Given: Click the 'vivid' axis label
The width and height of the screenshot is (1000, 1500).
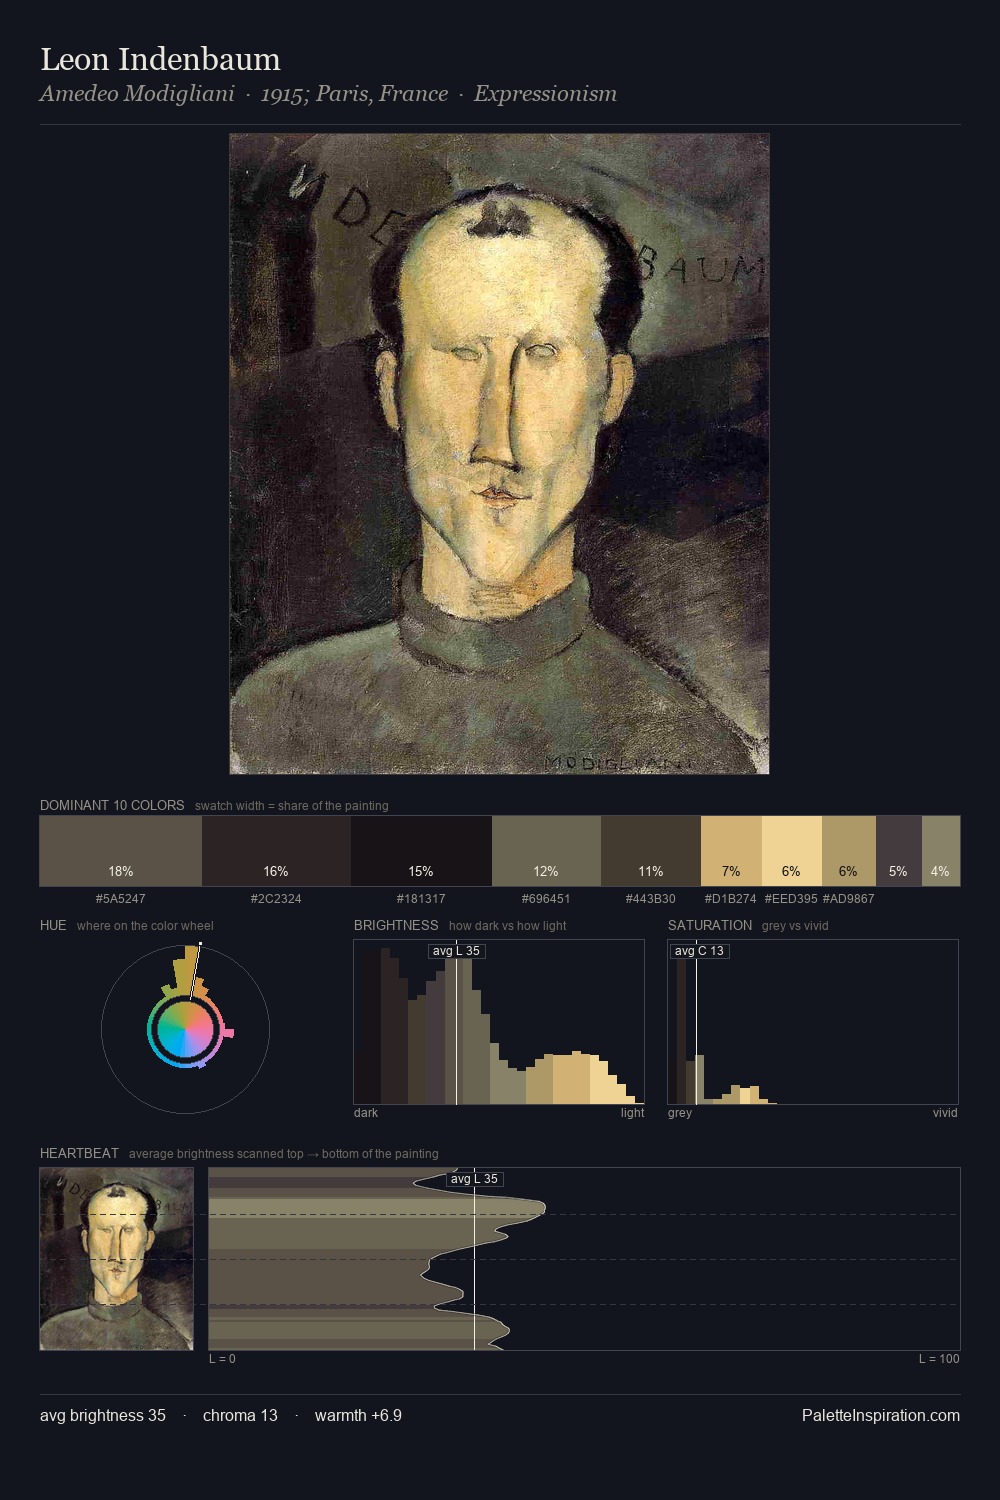Looking at the screenshot, I should (x=945, y=1113).
